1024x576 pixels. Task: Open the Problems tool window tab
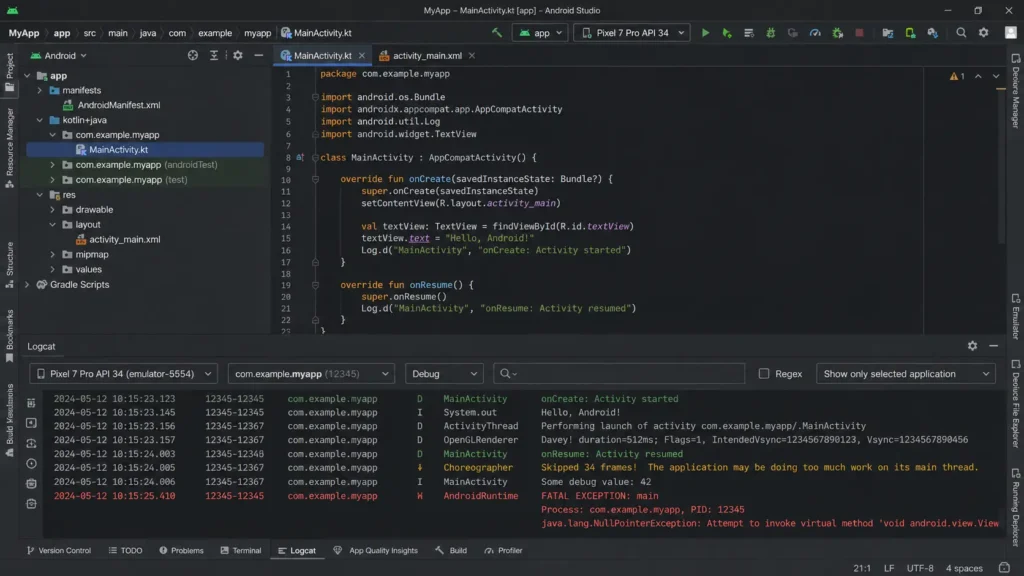(x=182, y=551)
